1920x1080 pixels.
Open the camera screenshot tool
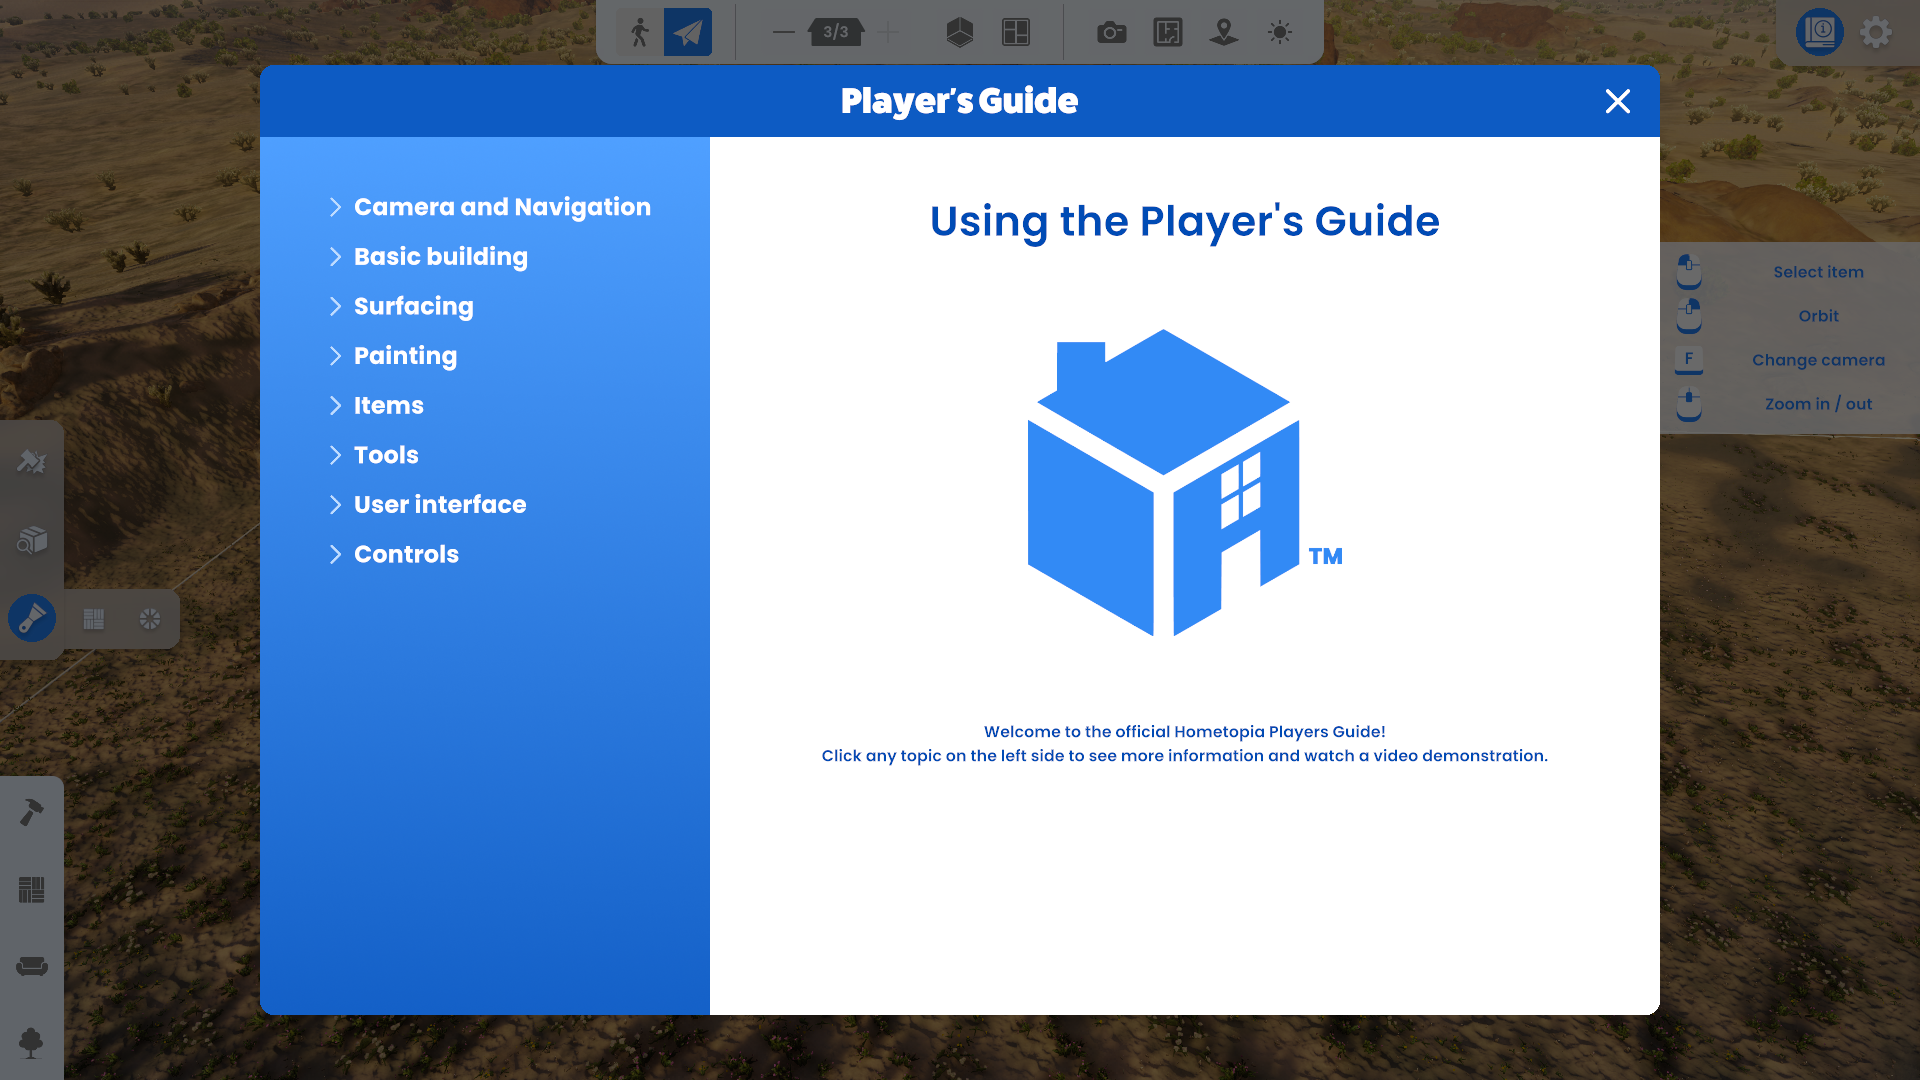pyautogui.click(x=1111, y=32)
